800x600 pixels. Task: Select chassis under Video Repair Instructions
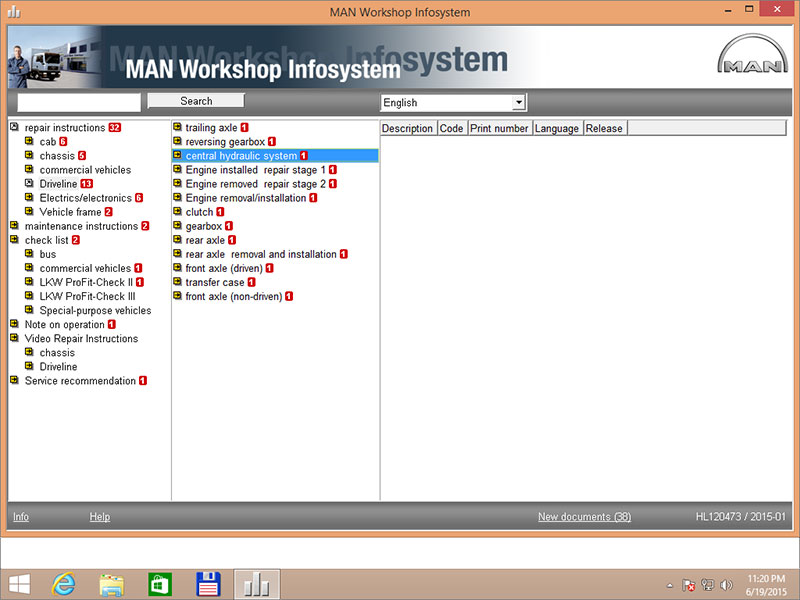click(x=57, y=353)
